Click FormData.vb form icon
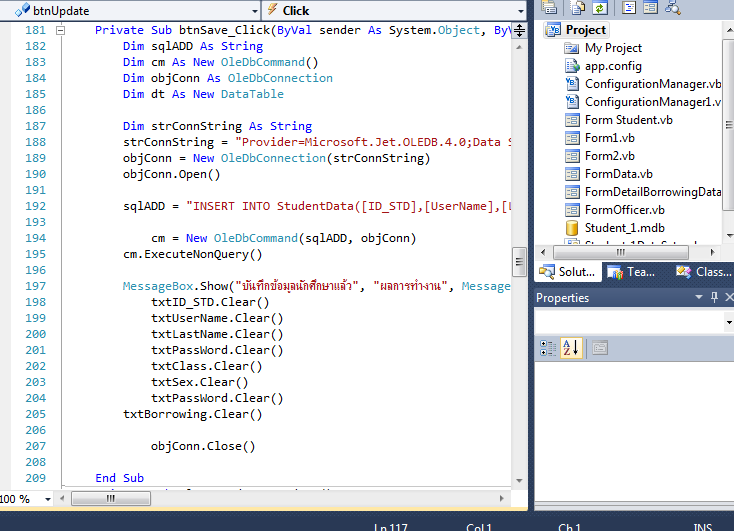734x531 pixels. point(572,174)
